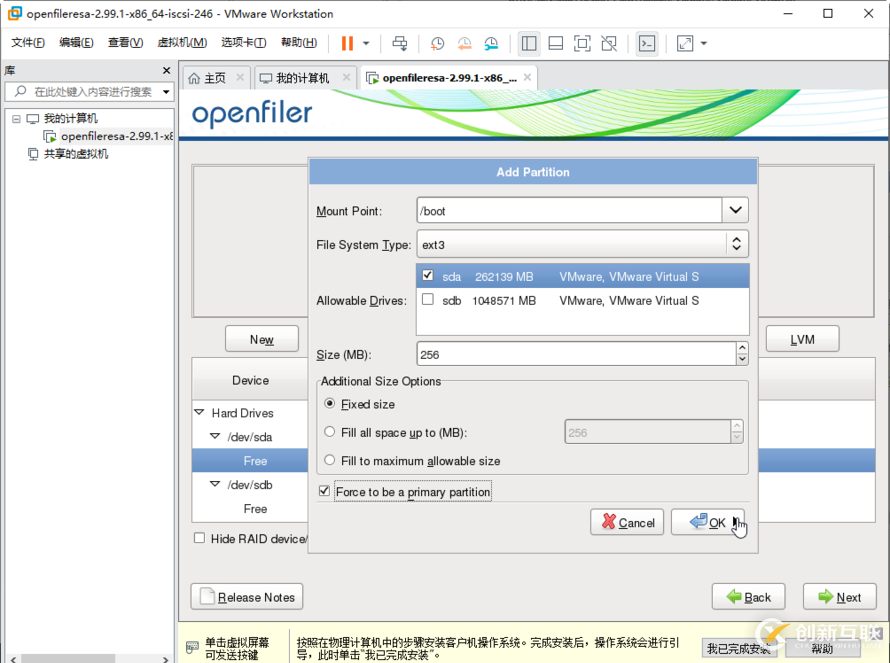This screenshot has width=890, height=663.
Task: Click the send Ctrl+Alt+Del toolbar icon
Action: [400, 43]
